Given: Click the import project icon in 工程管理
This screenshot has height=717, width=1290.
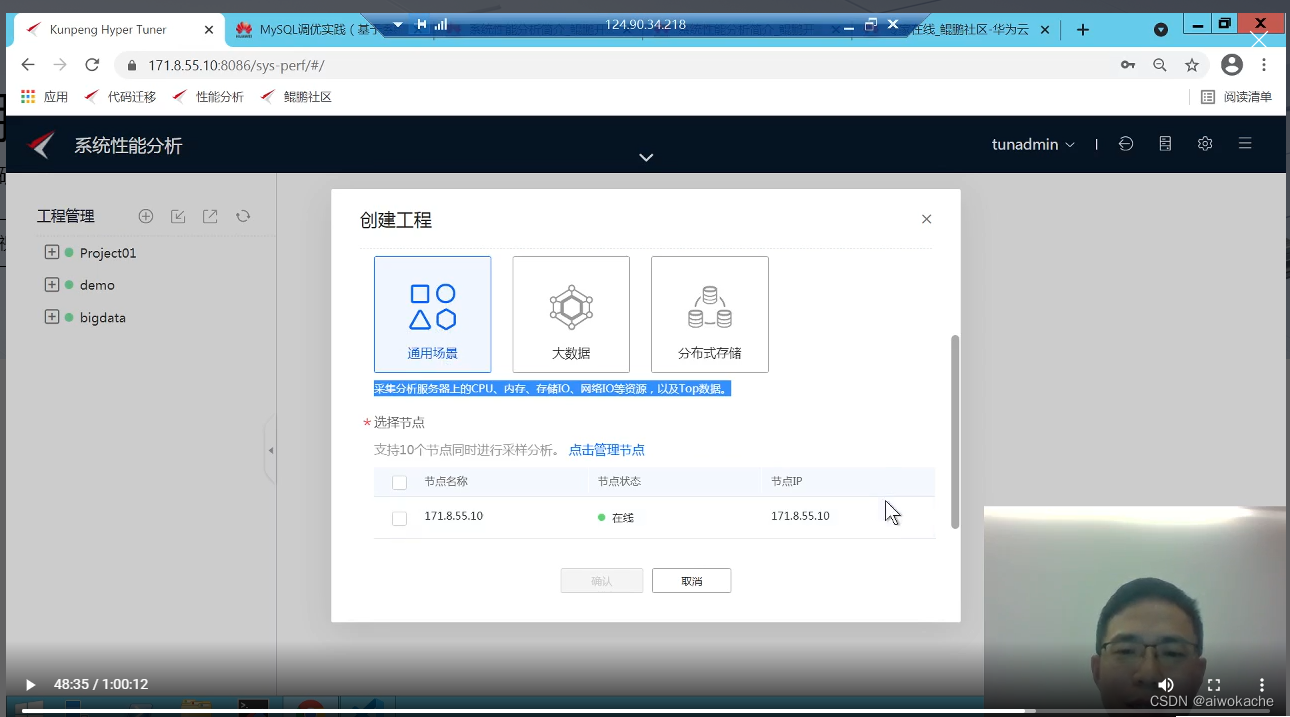Looking at the screenshot, I should point(178,215).
